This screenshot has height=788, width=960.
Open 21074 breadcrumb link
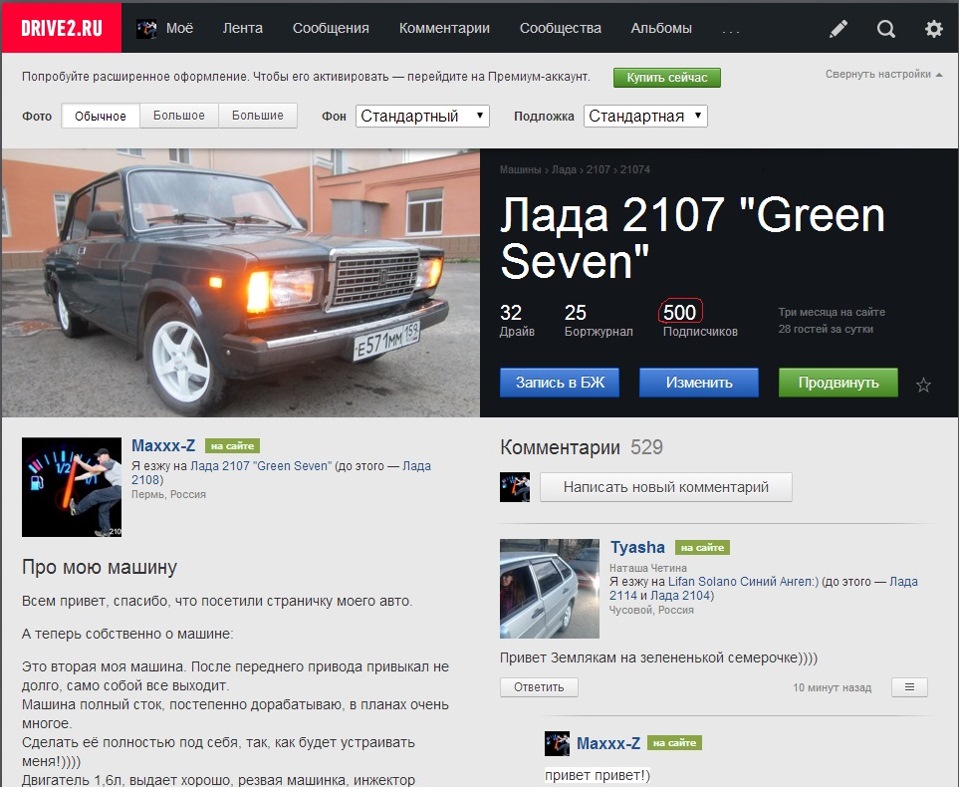coord(635,170)
